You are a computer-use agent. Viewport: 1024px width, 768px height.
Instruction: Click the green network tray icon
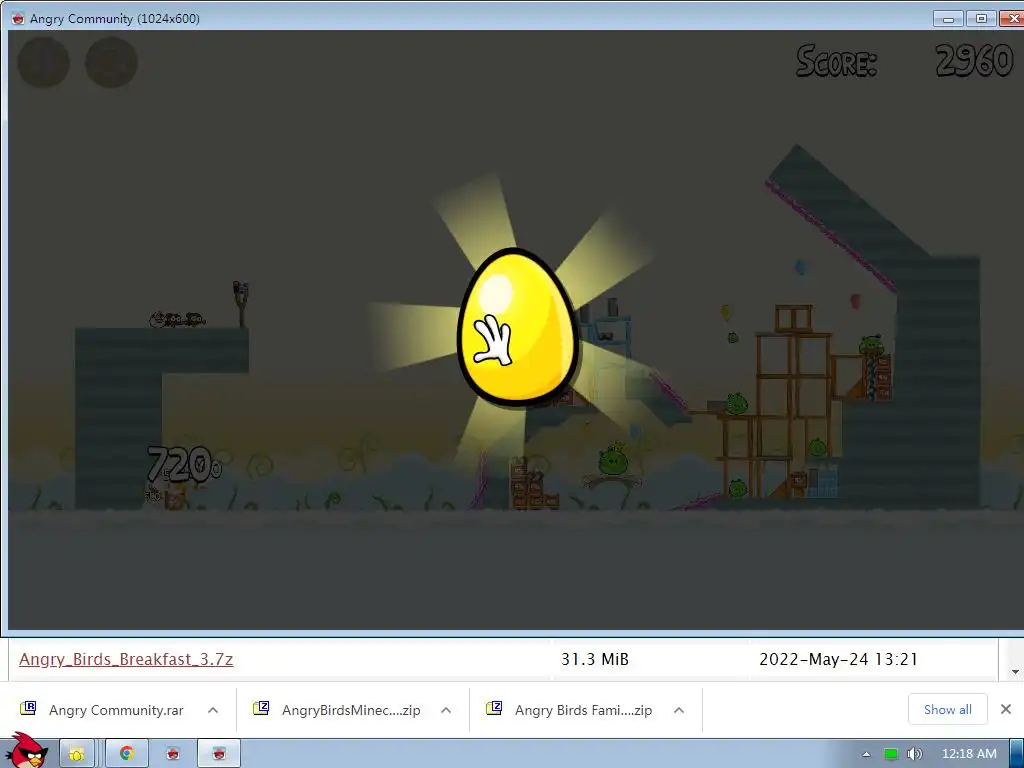[891, 754]
